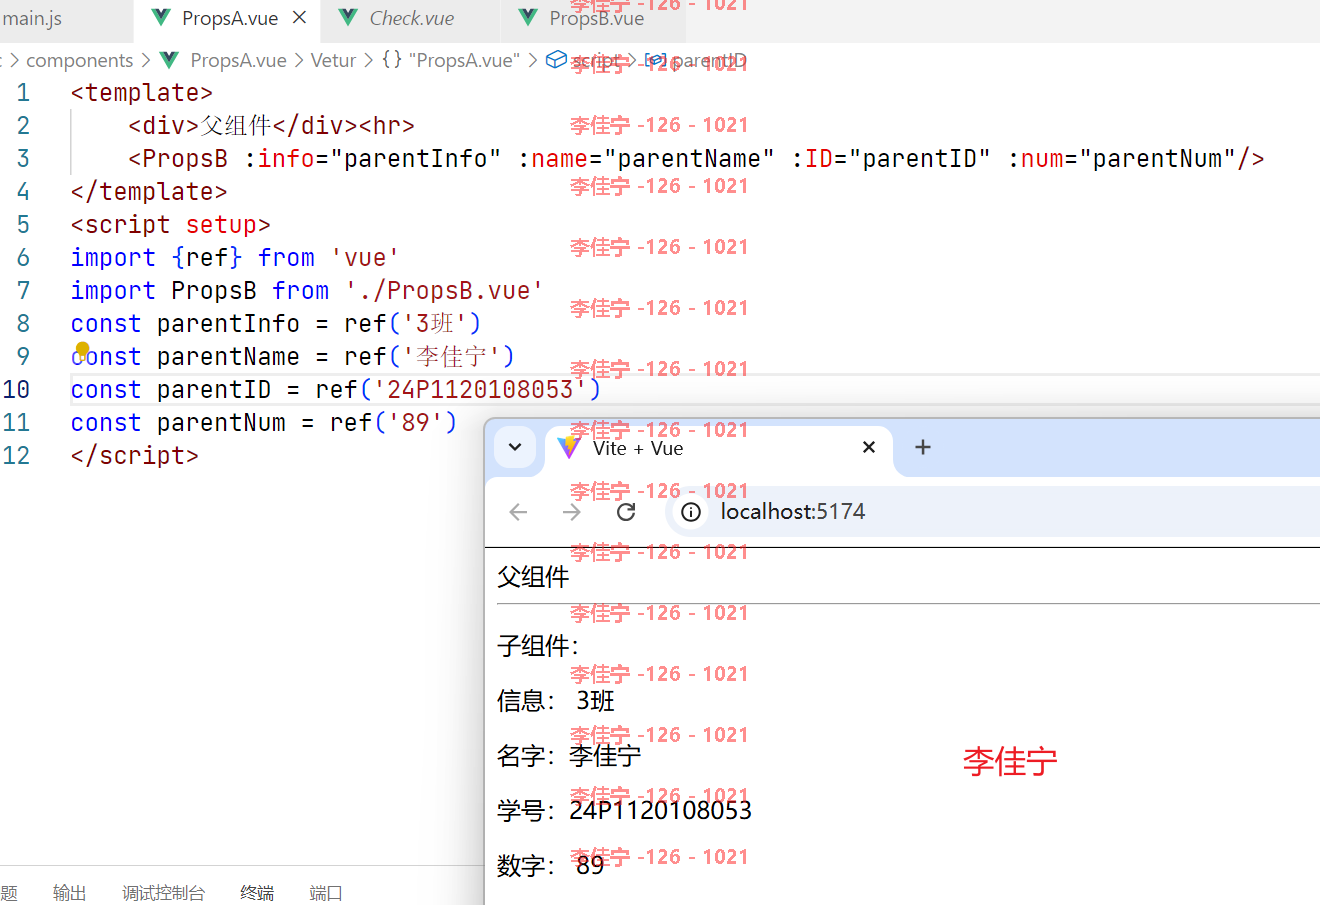Open a new browser tab with plus button

[x=923, y=447]
